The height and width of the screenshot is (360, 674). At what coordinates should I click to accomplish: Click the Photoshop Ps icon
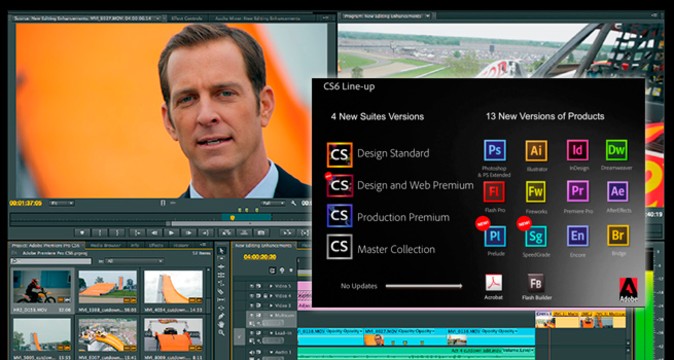click(494, 150)
